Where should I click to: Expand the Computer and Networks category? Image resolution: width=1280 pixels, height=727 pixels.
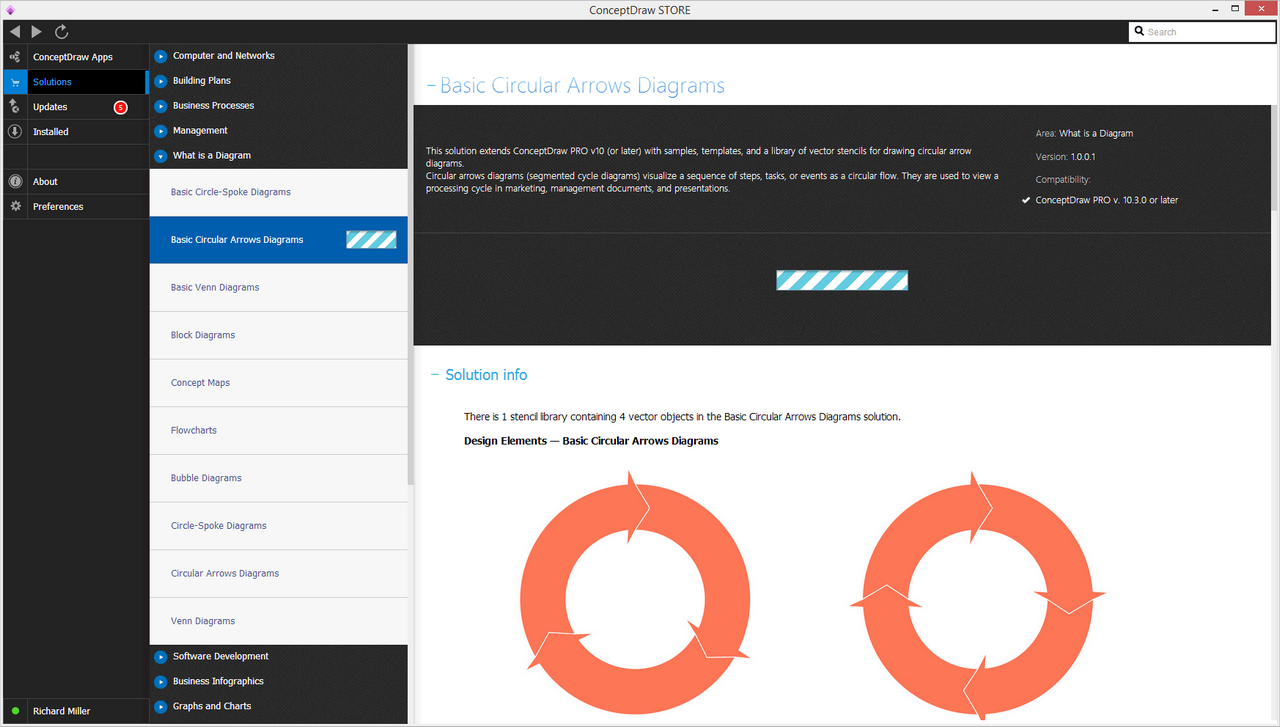click(x=160, y=56)
